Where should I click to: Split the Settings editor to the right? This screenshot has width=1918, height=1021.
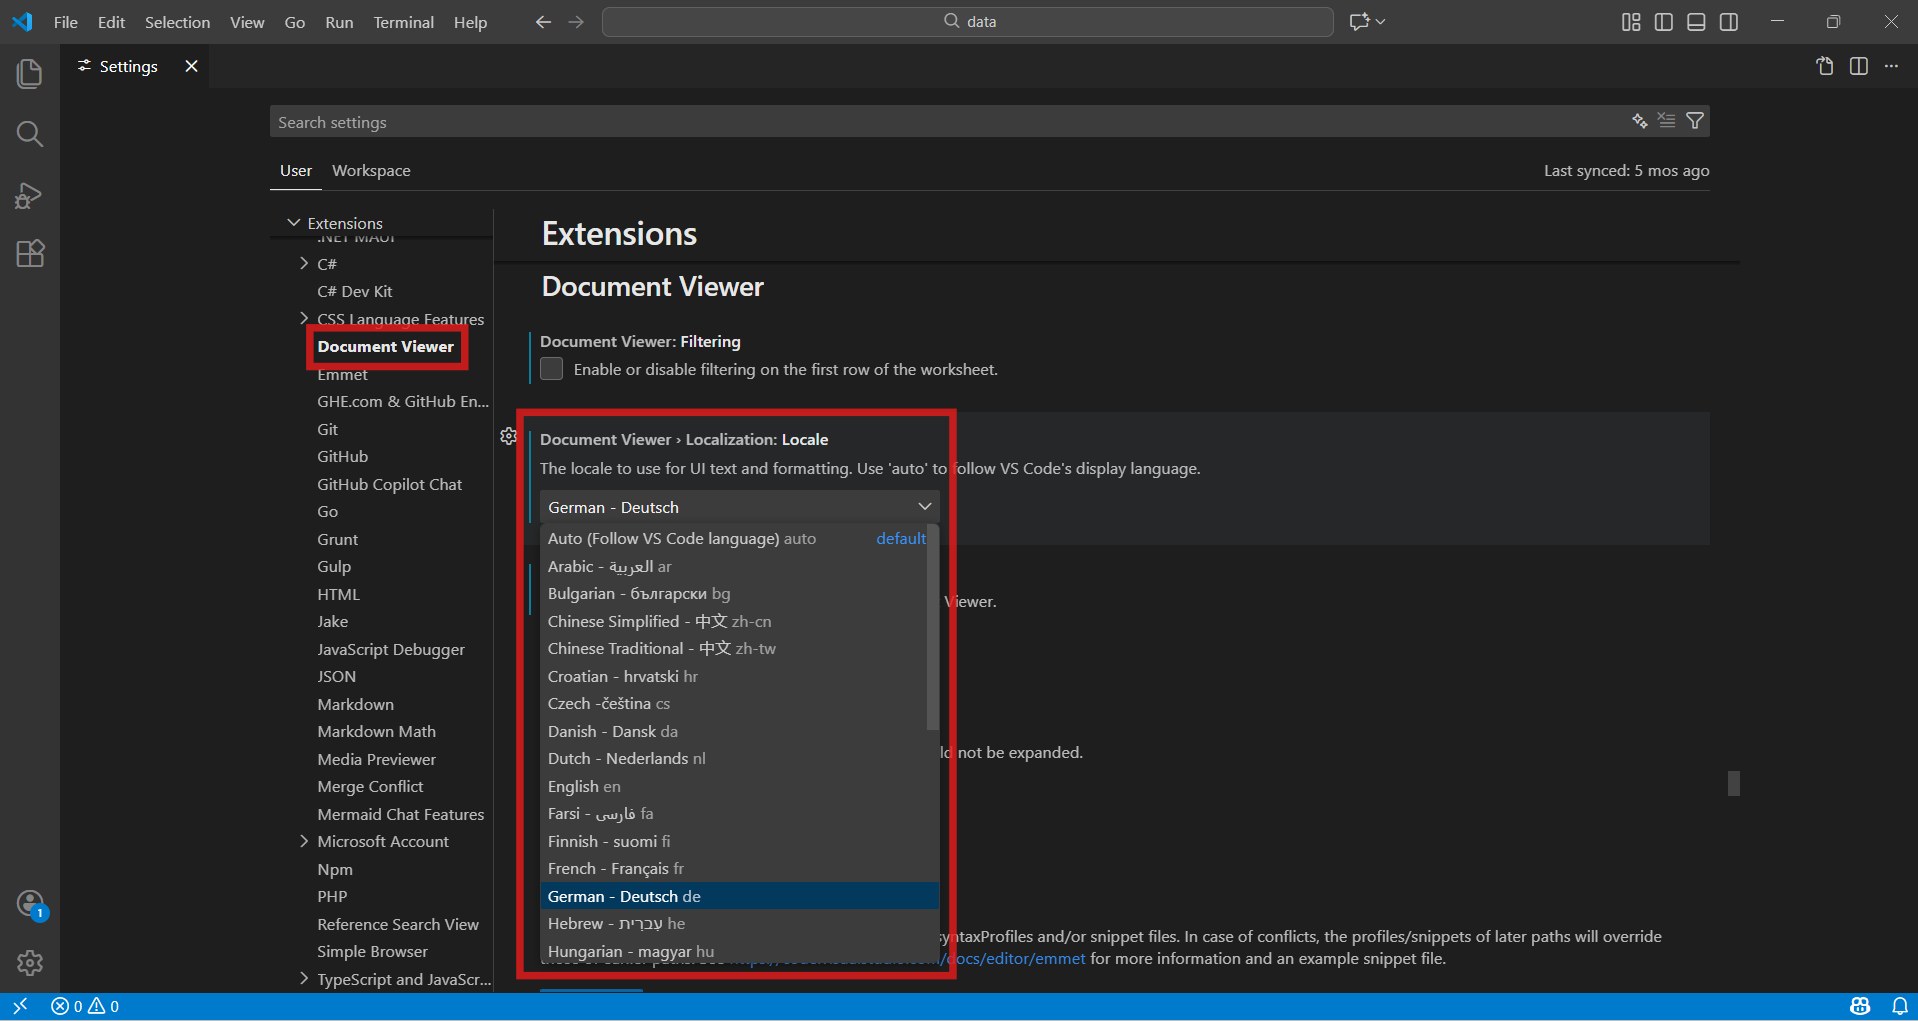coord(1859,66)
